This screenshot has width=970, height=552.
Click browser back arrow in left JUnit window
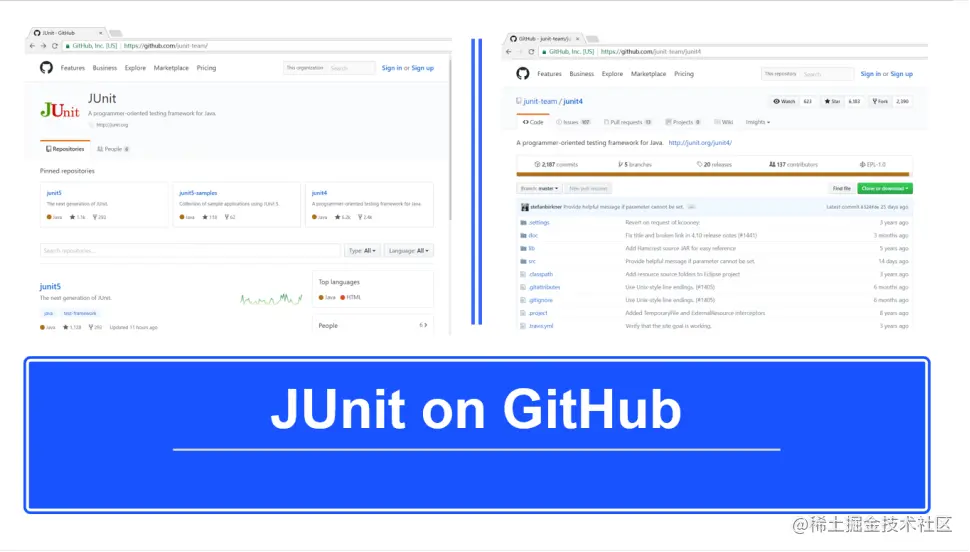(x=32, y=46)
